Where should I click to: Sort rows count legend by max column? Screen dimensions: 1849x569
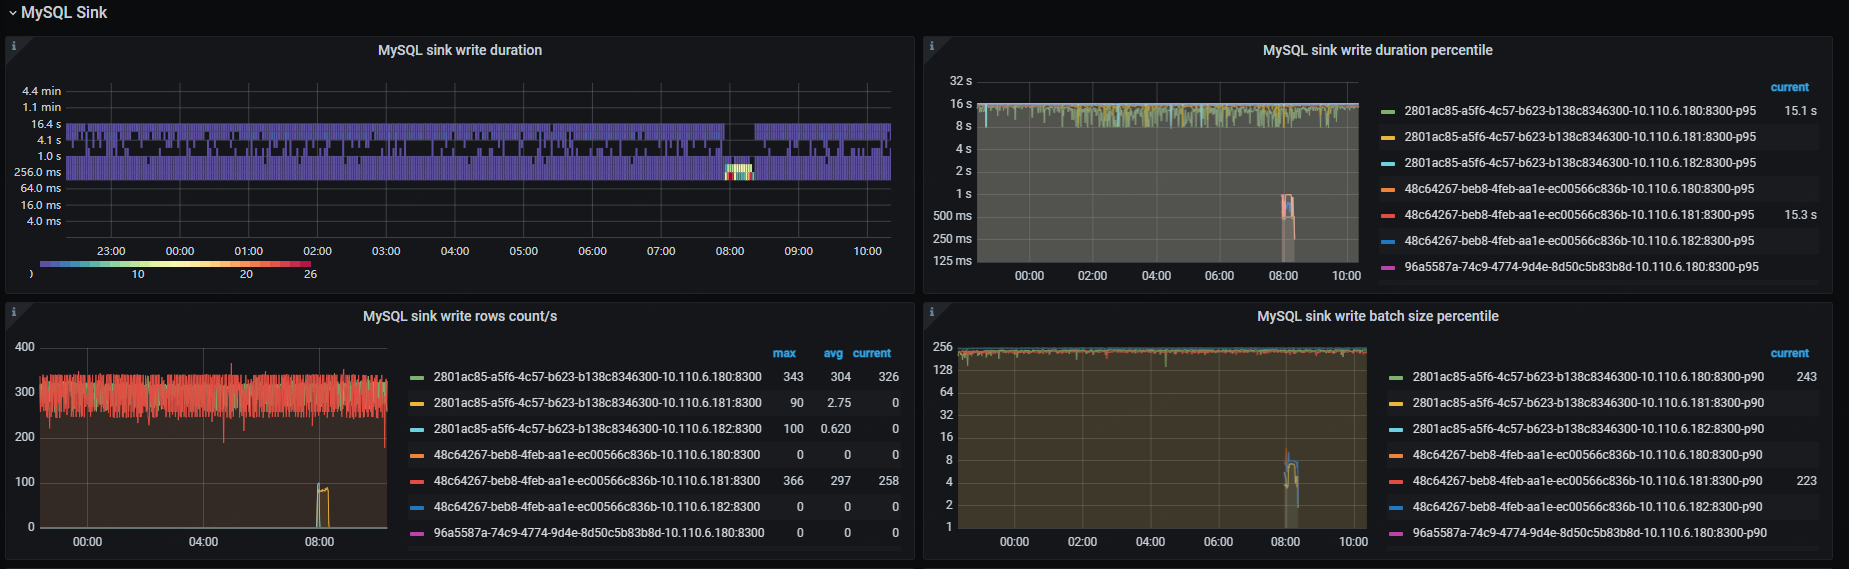click(x=784, y=353)
